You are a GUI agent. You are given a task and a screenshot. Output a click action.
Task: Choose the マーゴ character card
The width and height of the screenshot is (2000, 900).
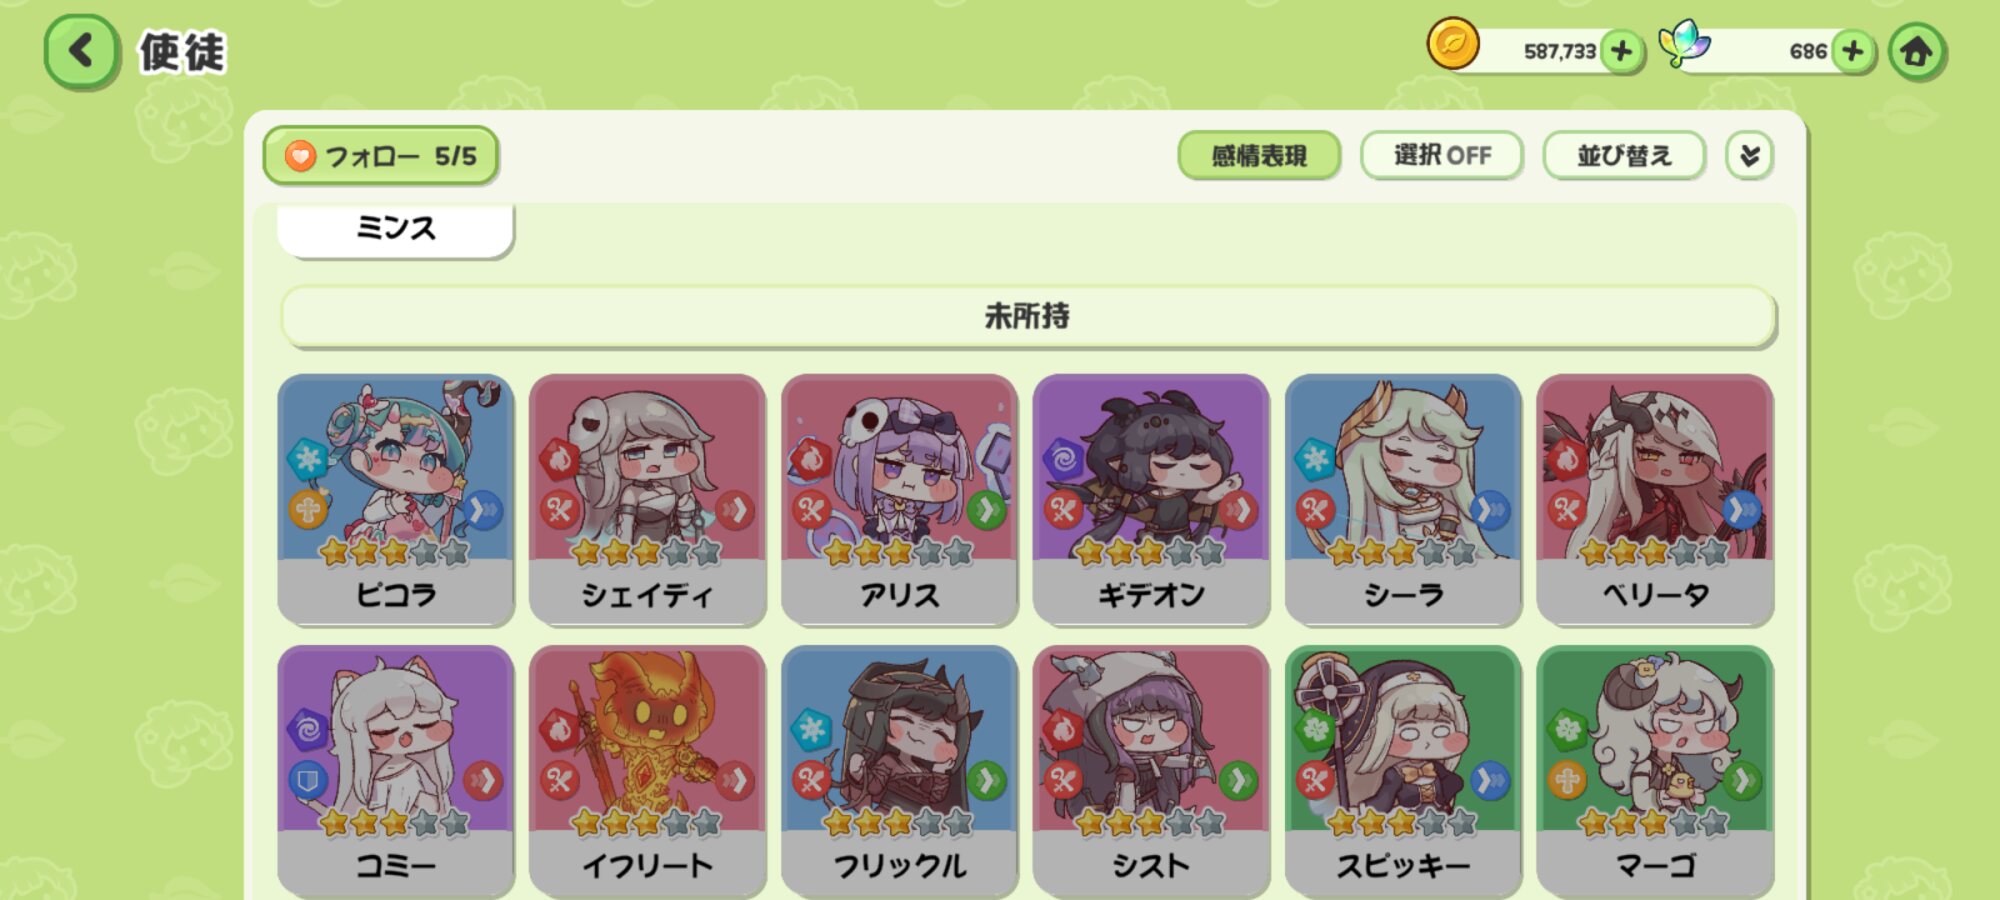pos(1655,771)
